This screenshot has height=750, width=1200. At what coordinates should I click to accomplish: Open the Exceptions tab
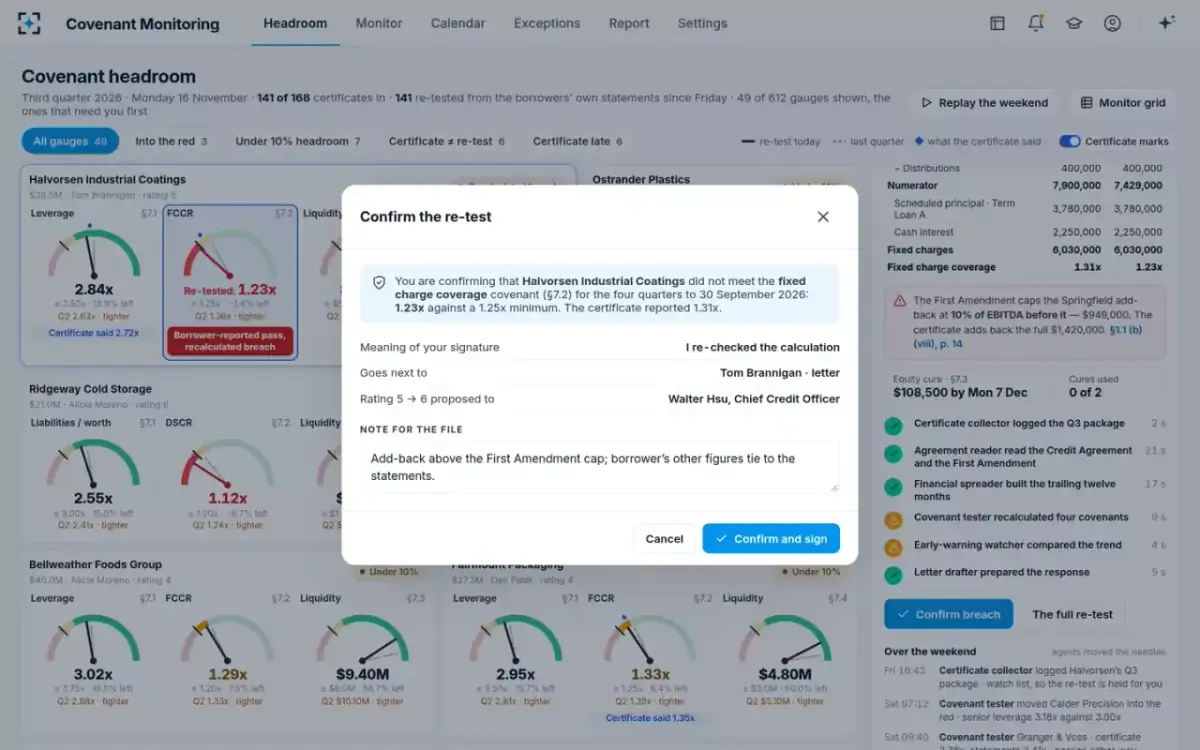547,23
